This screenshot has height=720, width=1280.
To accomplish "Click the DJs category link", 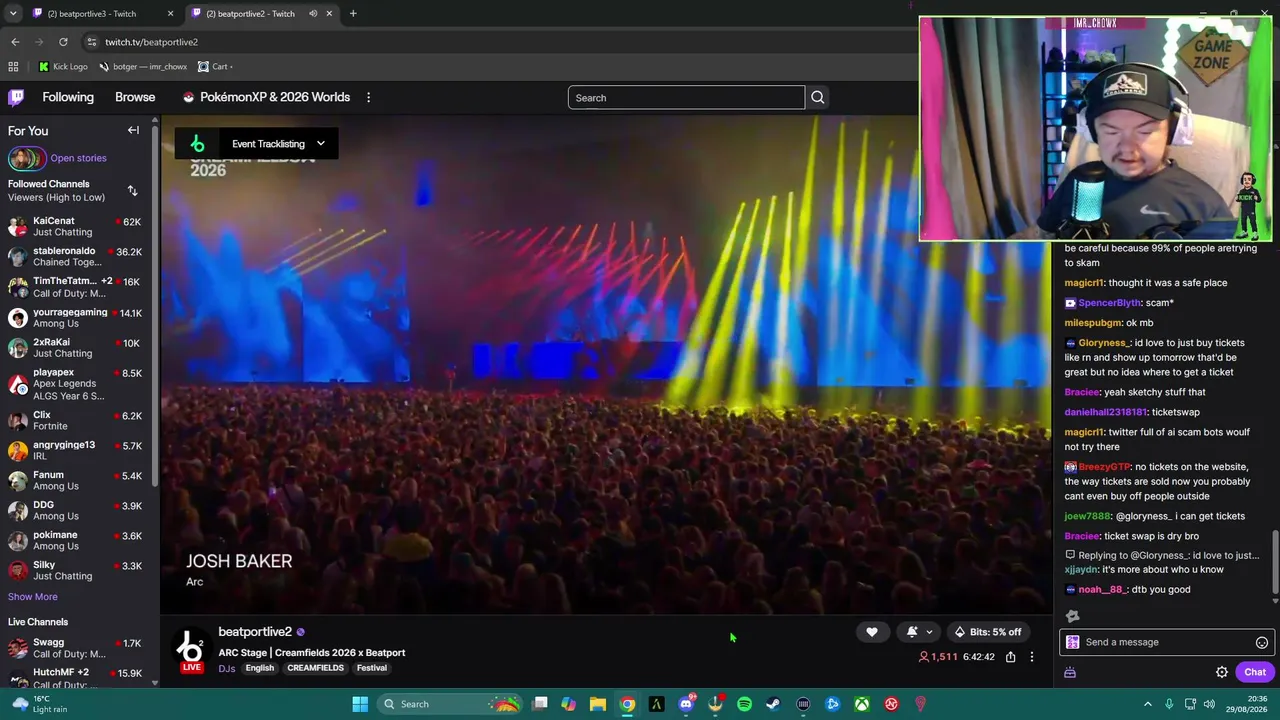I will [227, 668].
